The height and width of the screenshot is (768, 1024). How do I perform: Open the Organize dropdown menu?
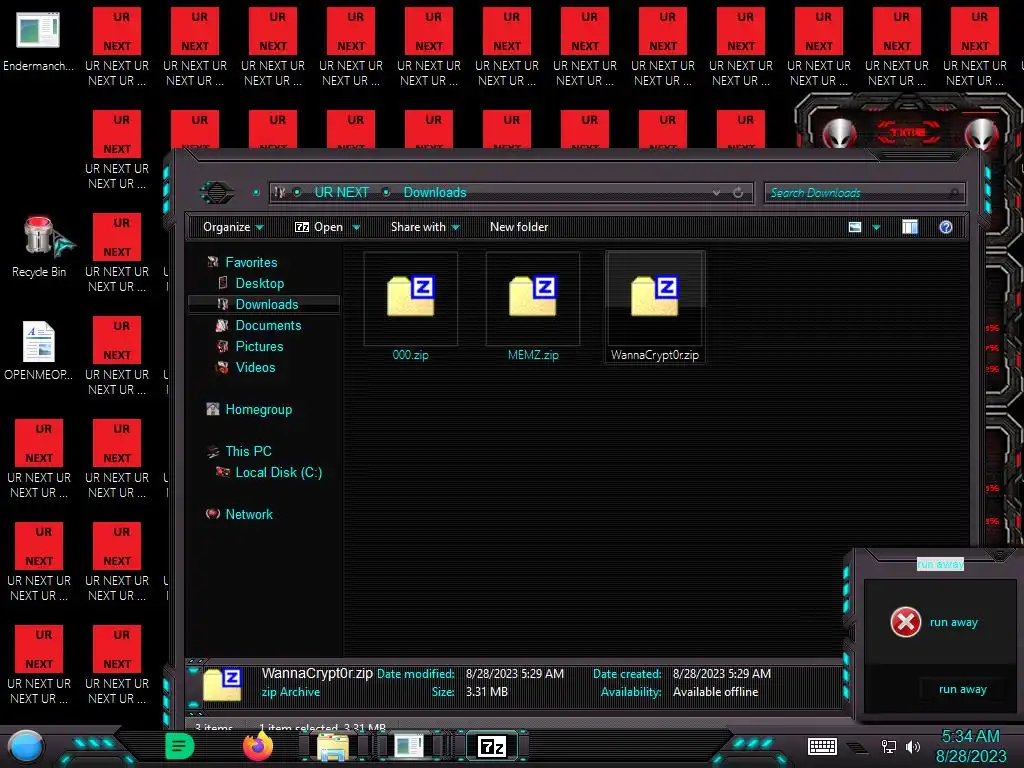tap(233, 227)
